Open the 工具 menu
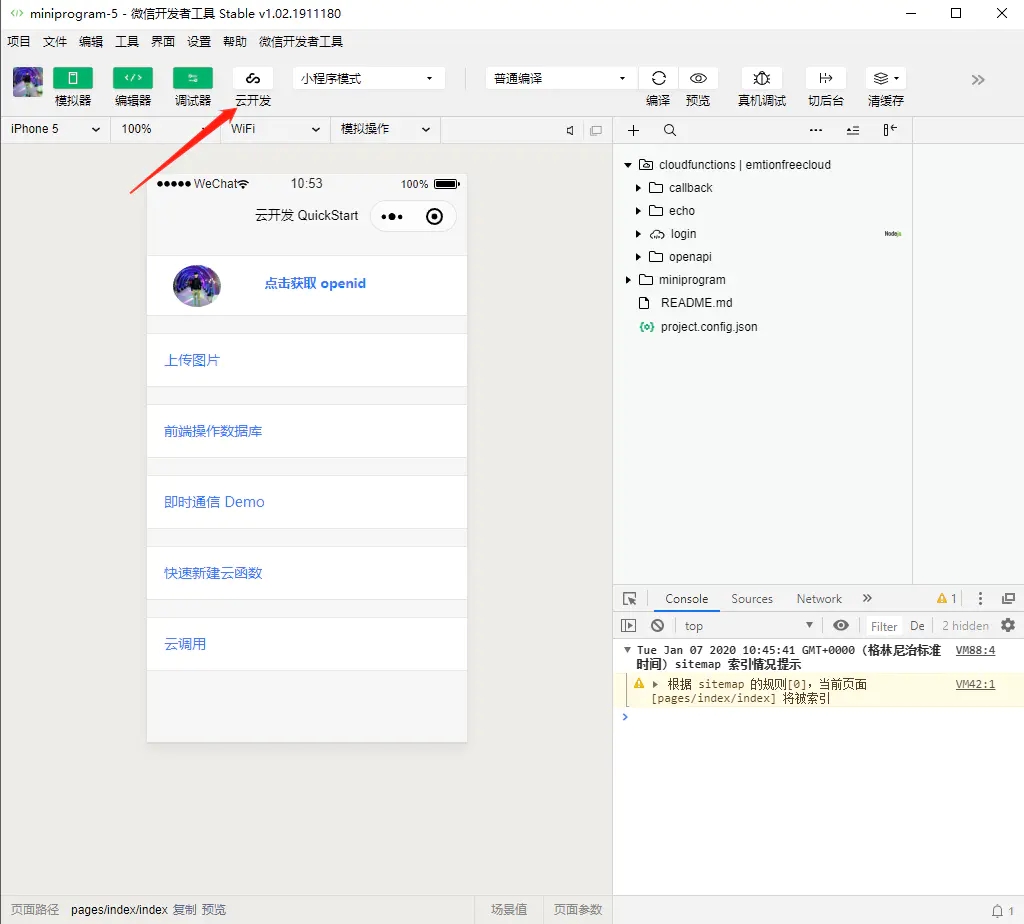 (x=127, y=42)
